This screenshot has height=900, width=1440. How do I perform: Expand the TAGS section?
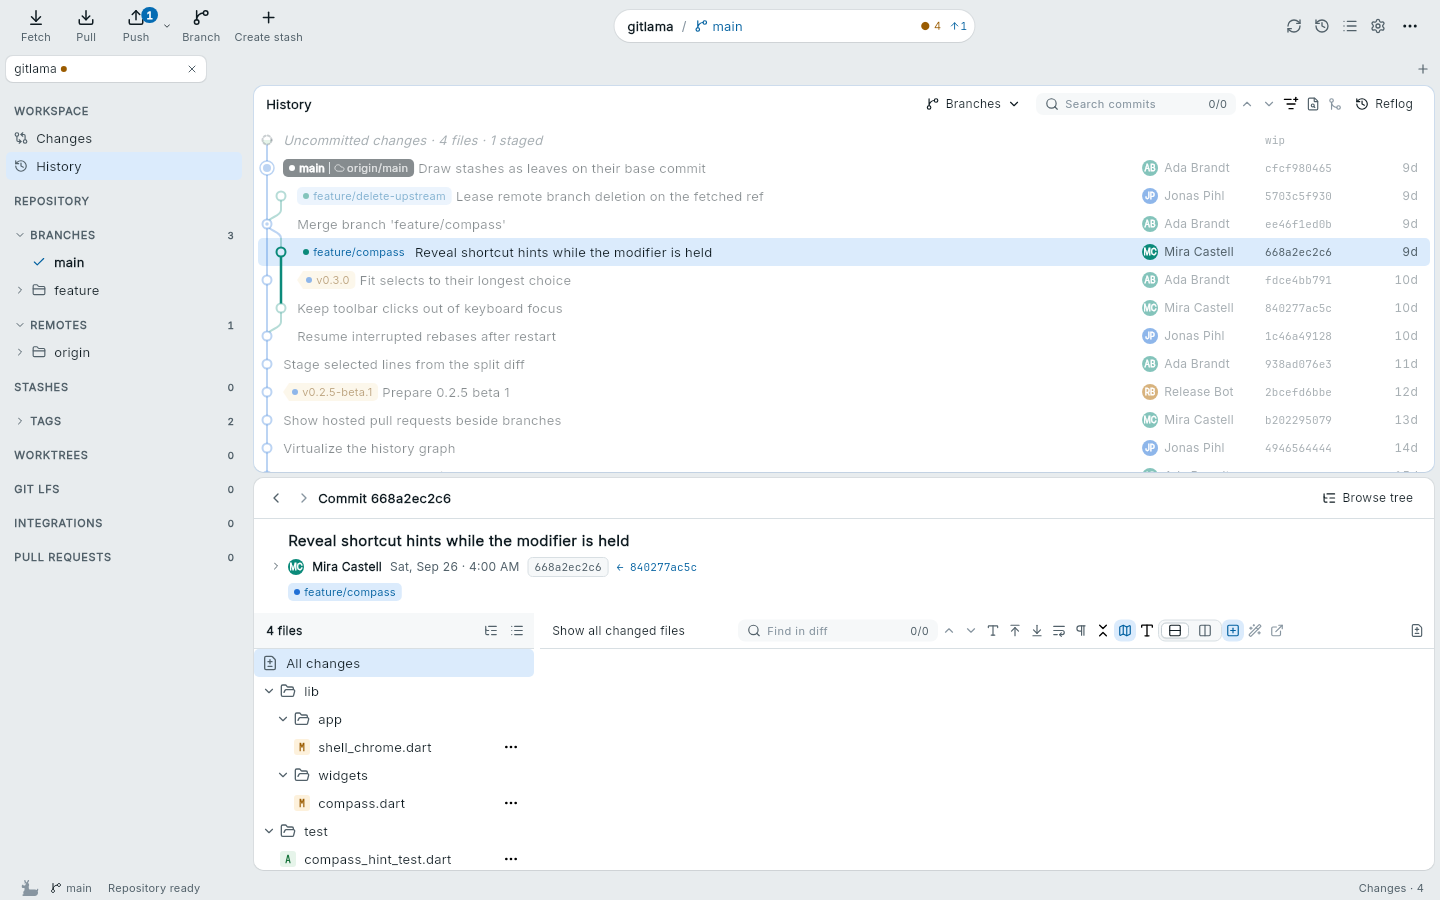[x=20, y=421]
